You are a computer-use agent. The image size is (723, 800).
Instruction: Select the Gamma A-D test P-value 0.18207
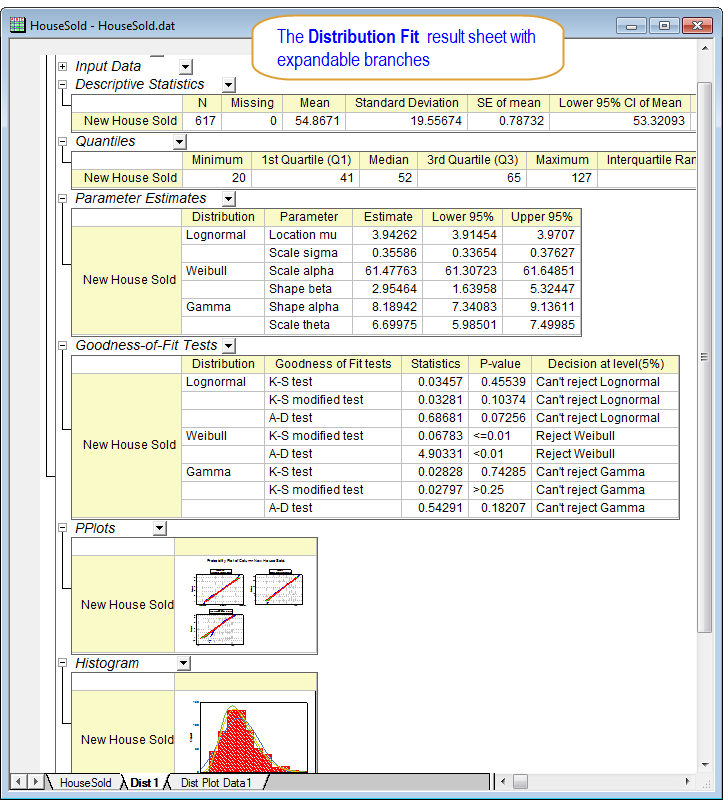pyautogui.click(x=500, y=508)
